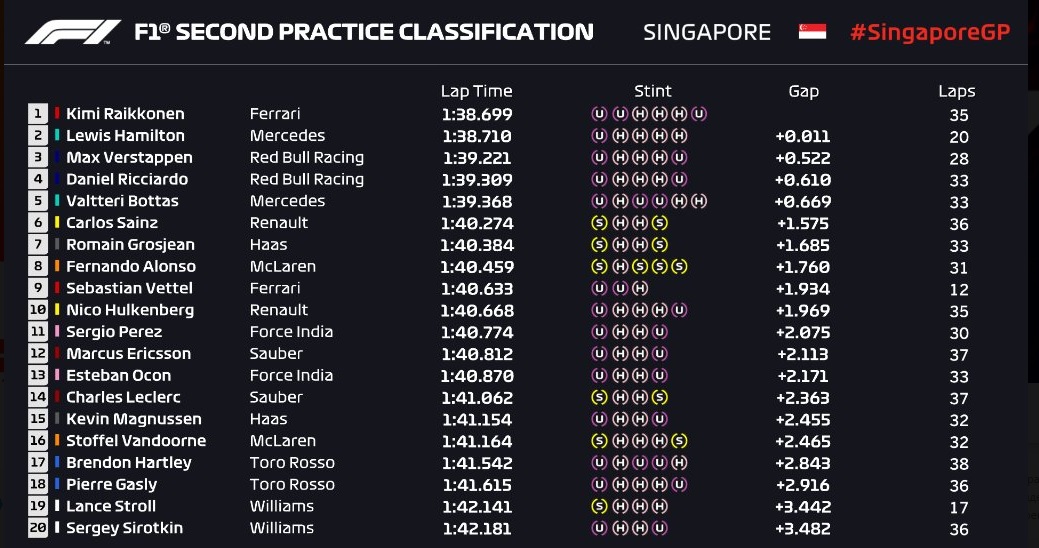This screenshot has width=1039, height=548.
Task: Click the SINGAPORE title text
Action: [x=707, y=32]
